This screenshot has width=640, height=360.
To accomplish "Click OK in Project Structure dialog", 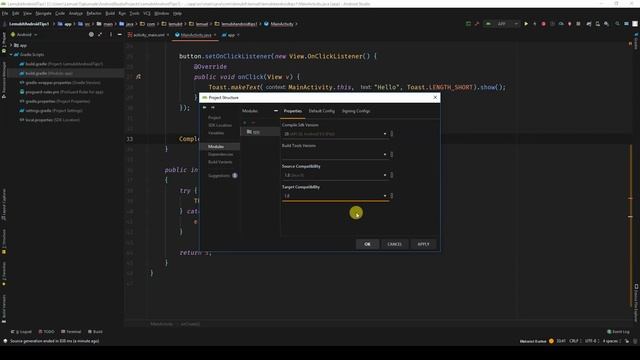I will coord(367,244).
